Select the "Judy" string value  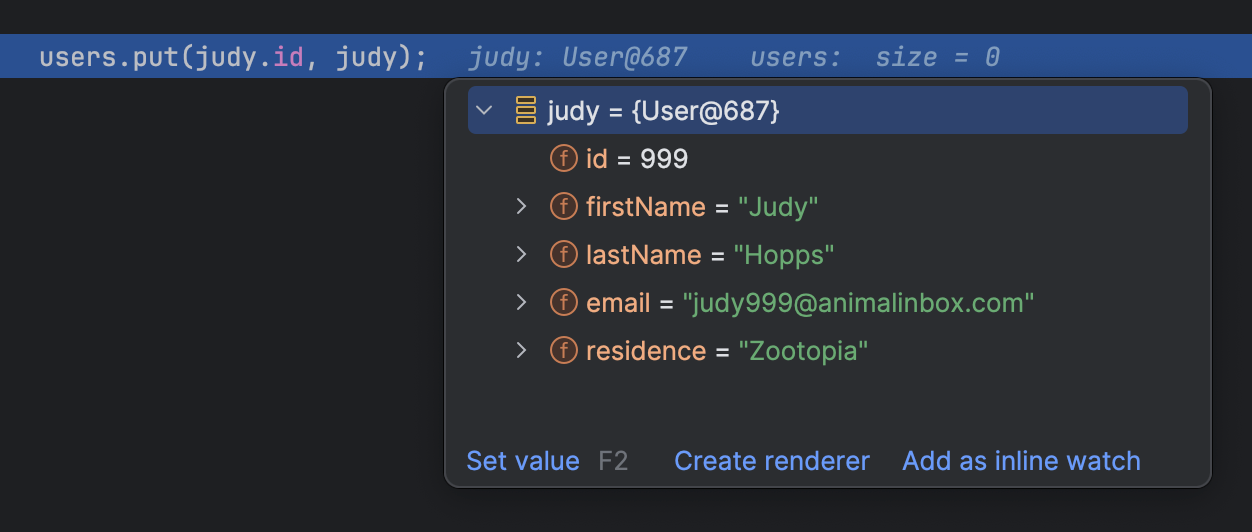778,207
